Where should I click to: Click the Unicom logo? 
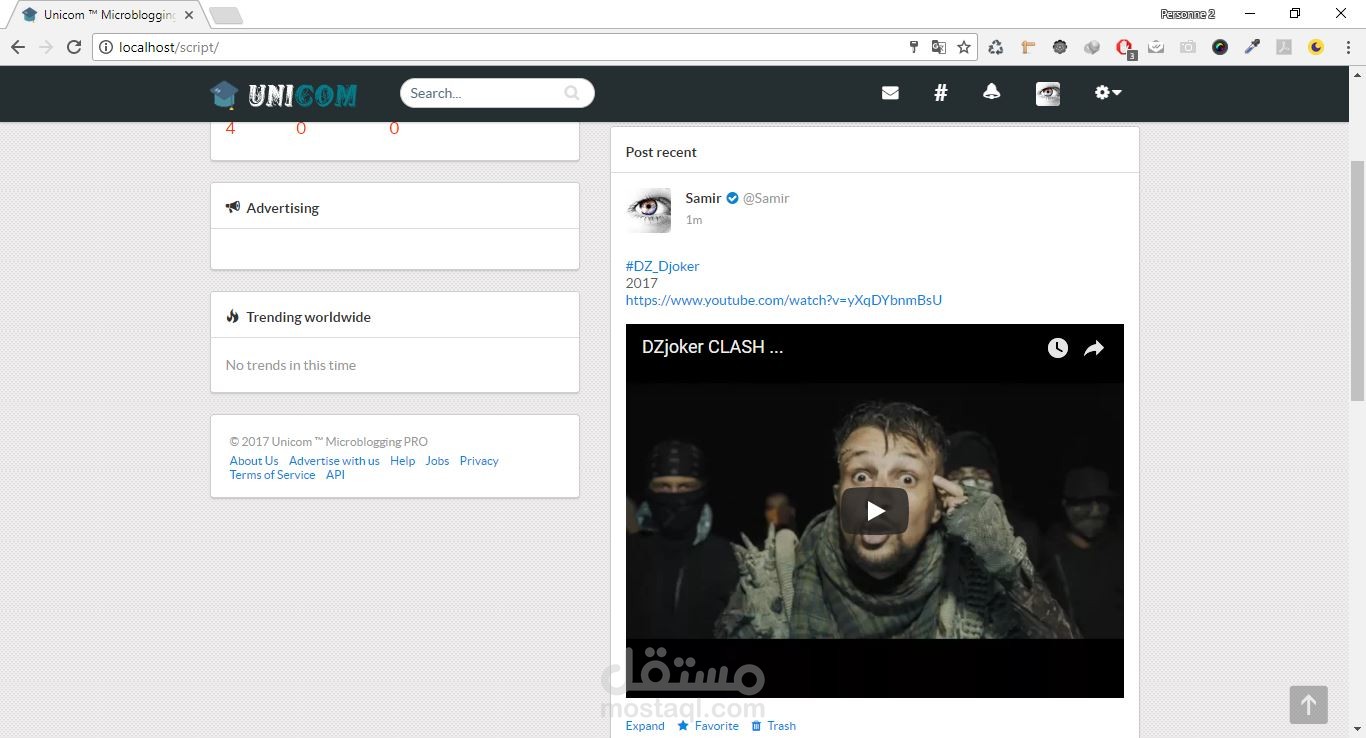click(x=284, y=94)
